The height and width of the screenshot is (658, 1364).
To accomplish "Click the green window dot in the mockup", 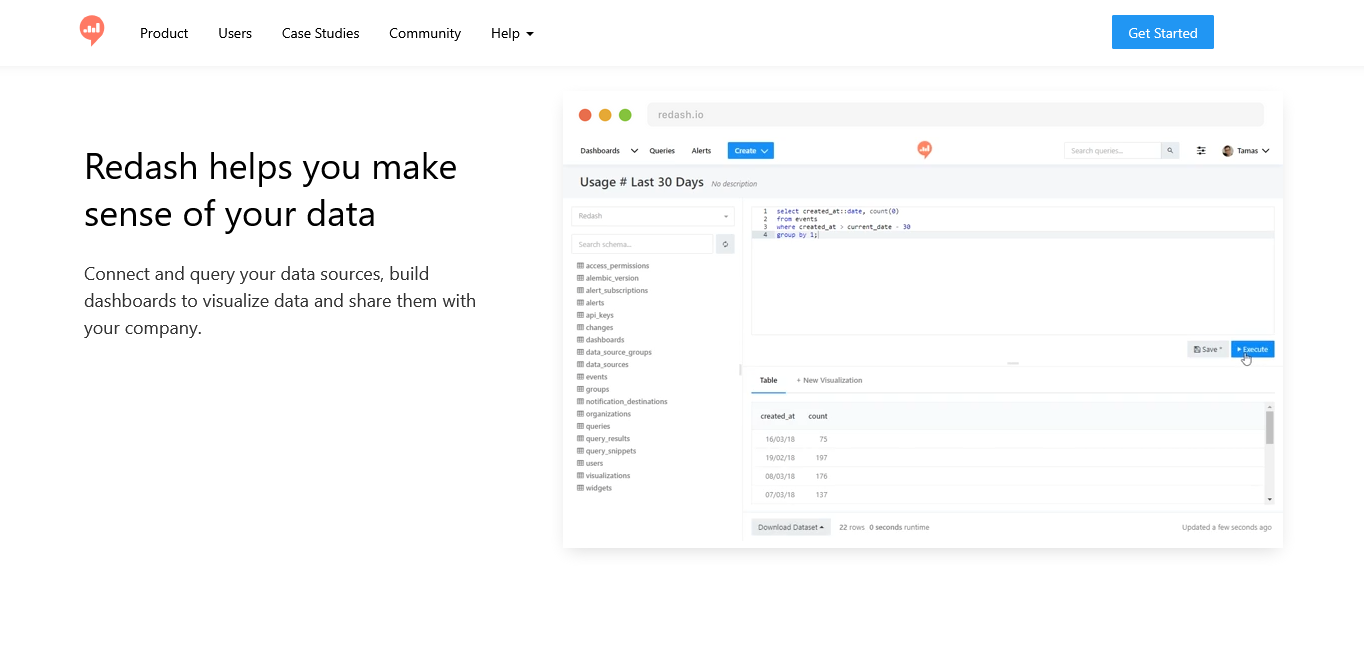I will coord(625,115).
